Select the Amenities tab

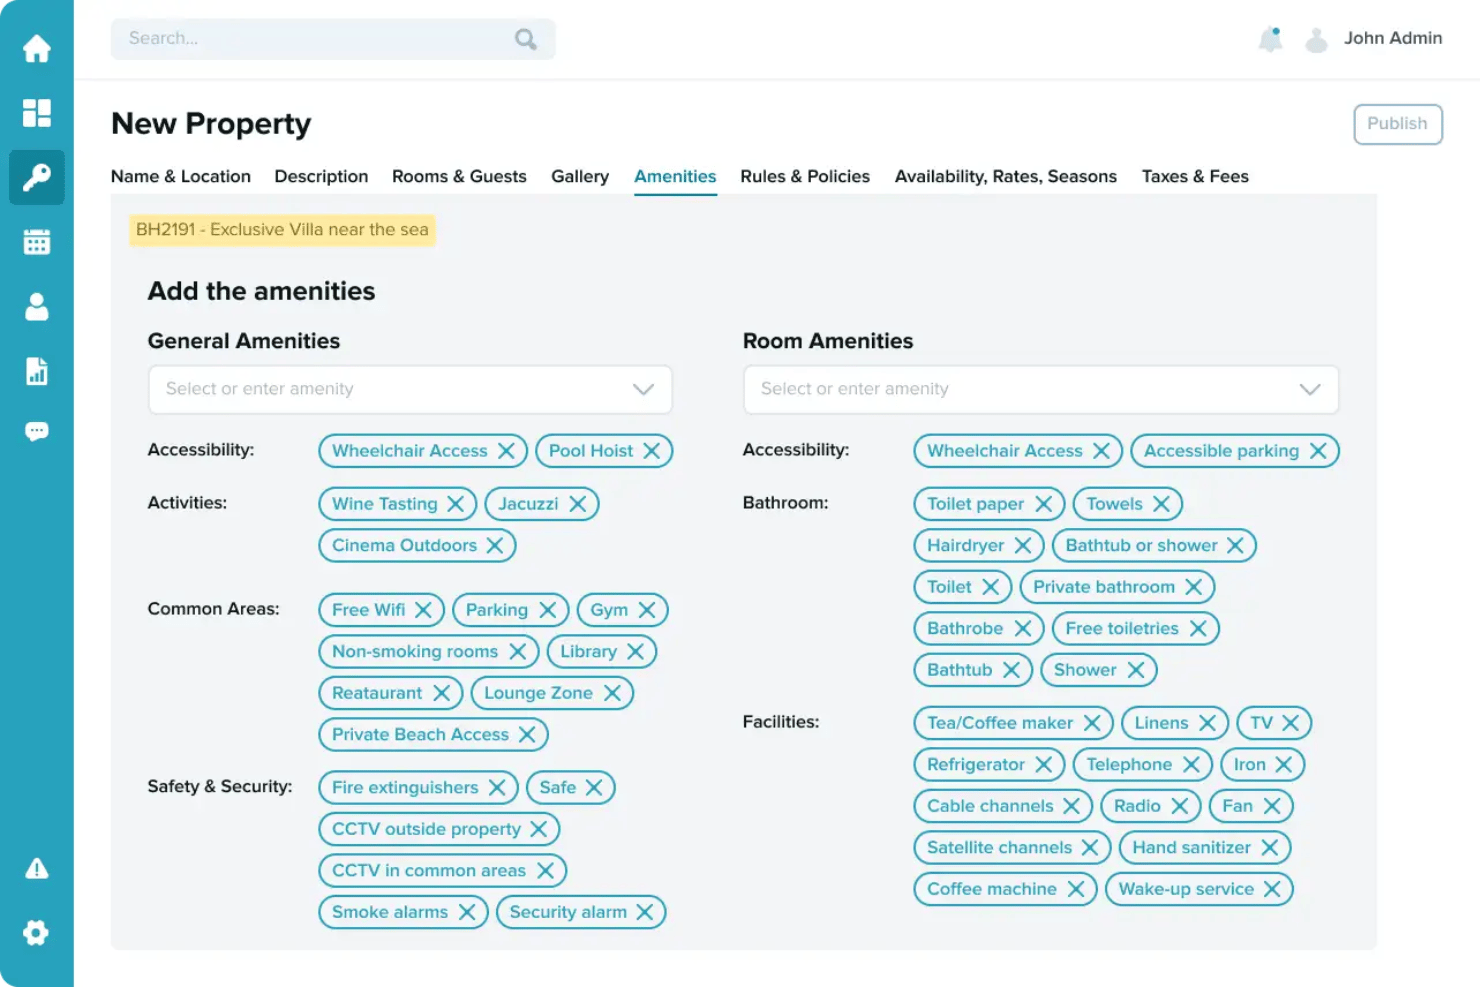coord(675,177)
